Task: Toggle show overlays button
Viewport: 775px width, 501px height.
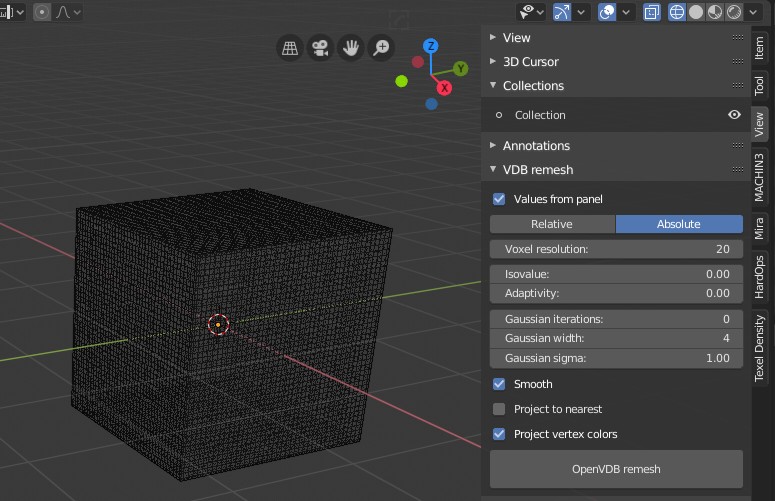Action: coord(607,12)
